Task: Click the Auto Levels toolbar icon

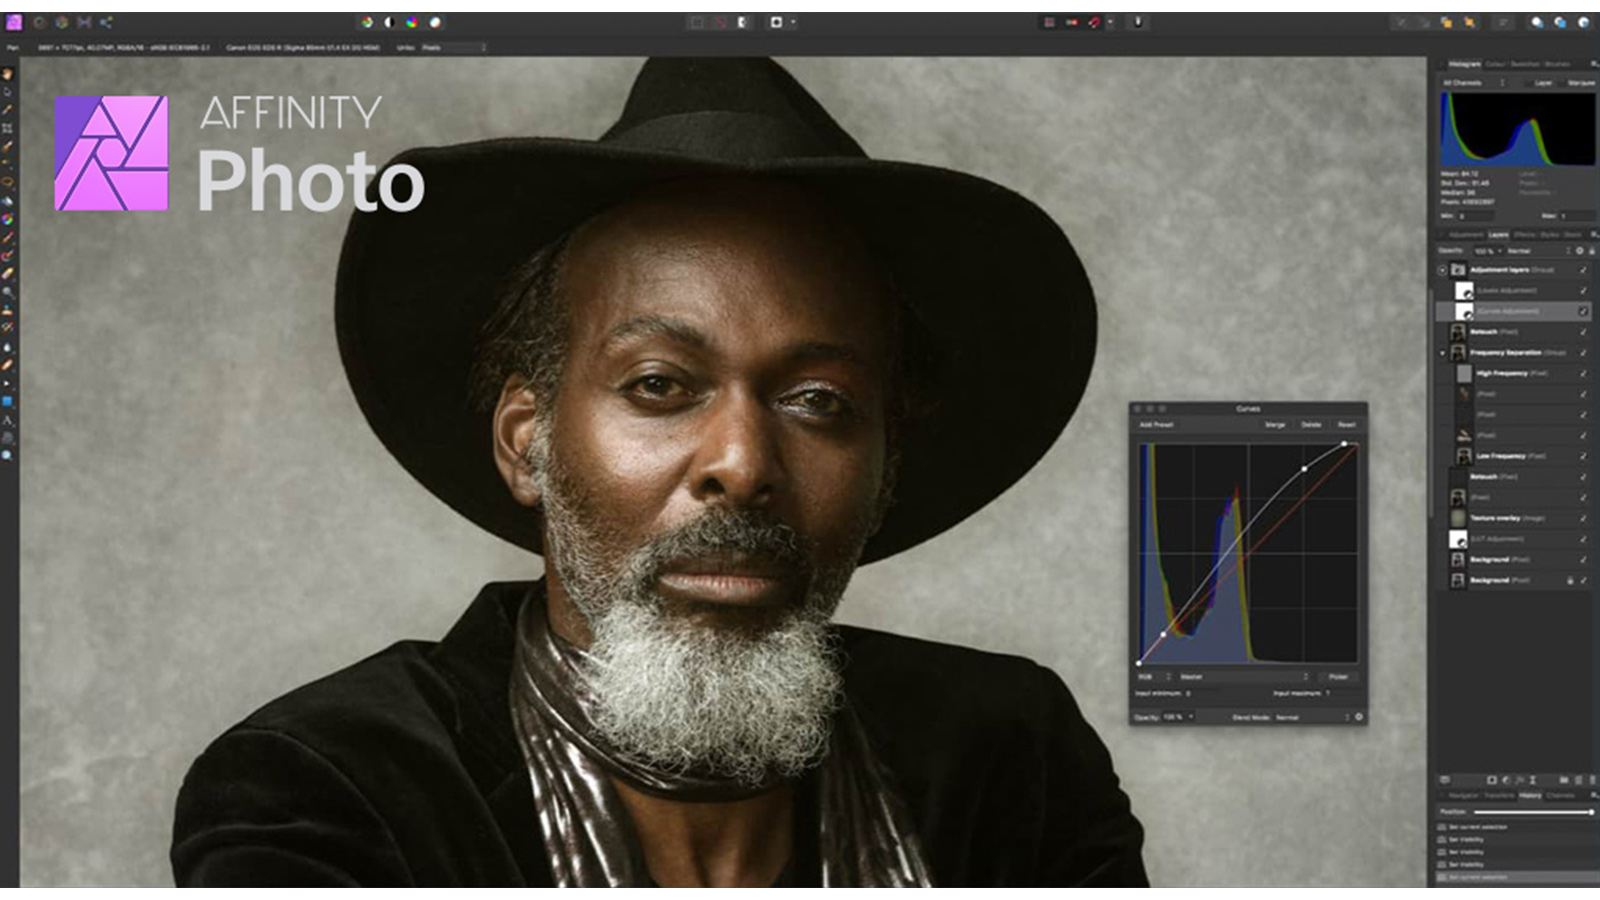Action: pyautogui.click(x=367, y=22)
